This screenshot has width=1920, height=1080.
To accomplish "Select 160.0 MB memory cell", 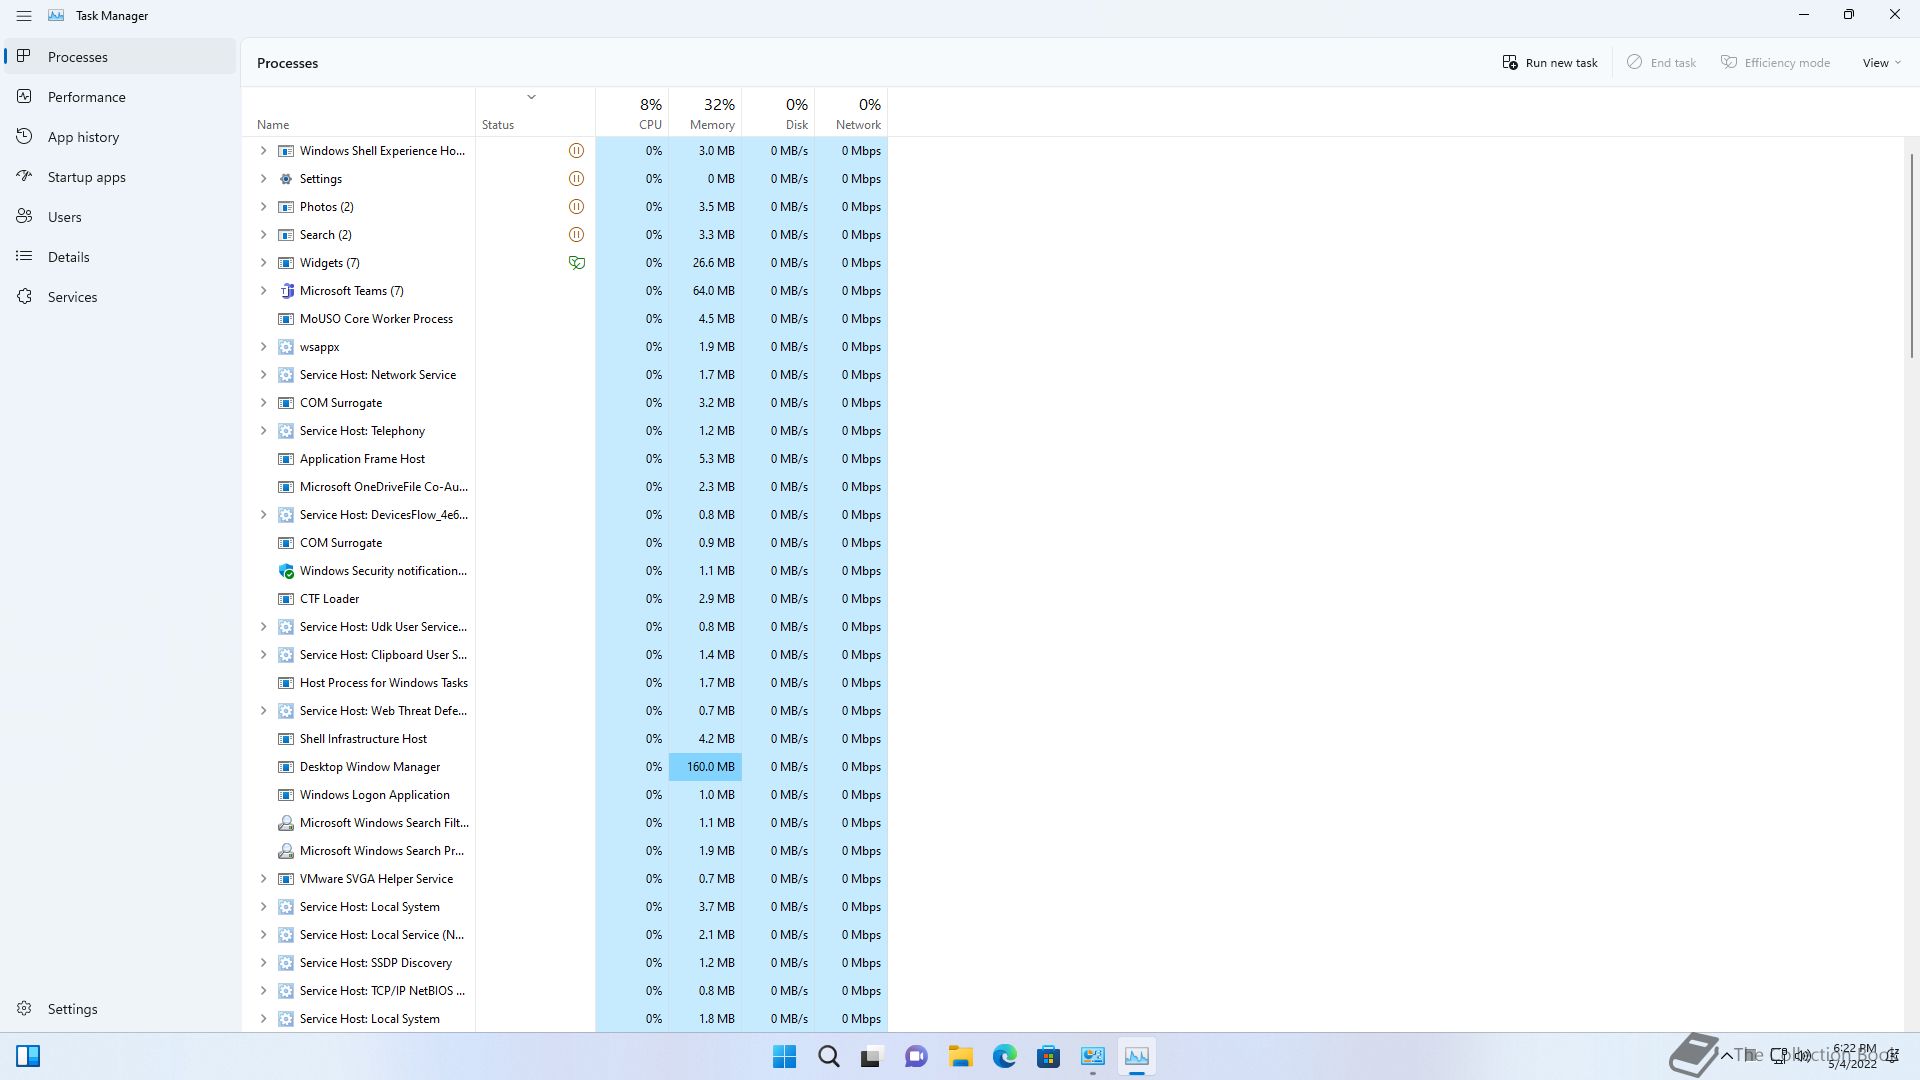I will (x=705, y=767).
